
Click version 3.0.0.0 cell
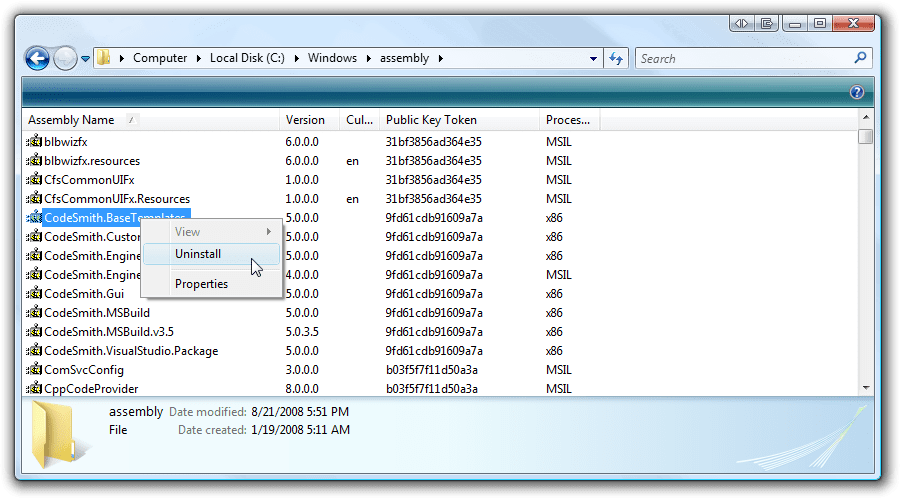(302, 370)
